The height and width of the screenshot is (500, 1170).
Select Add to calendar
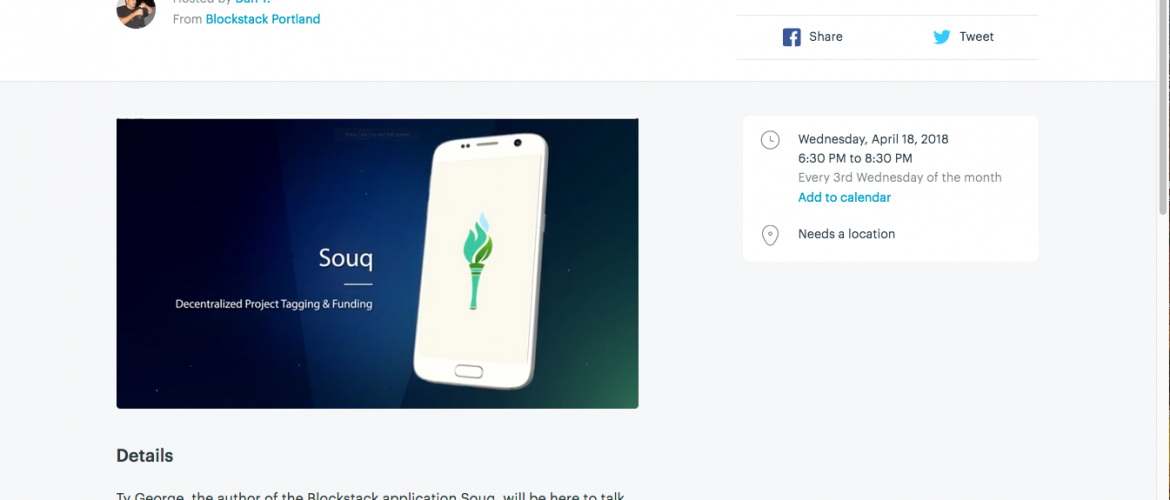coord(844,198)
